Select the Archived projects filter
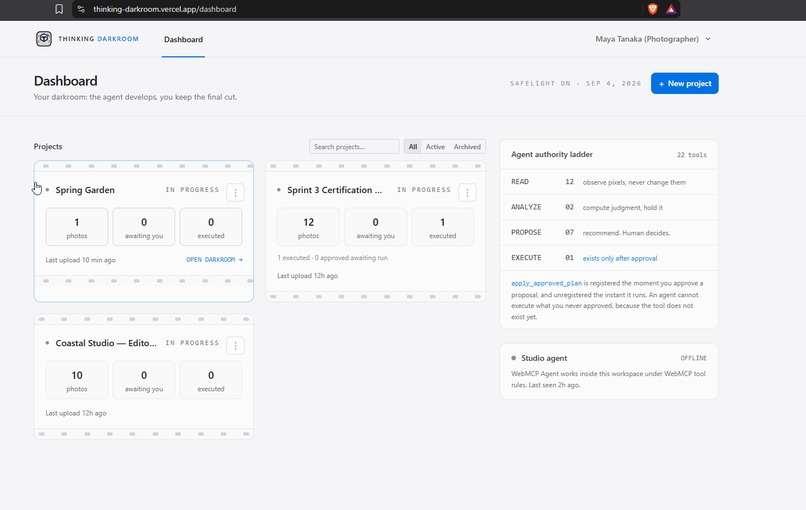The height and width of the screenshot is (510, 806). coord(467,147)
